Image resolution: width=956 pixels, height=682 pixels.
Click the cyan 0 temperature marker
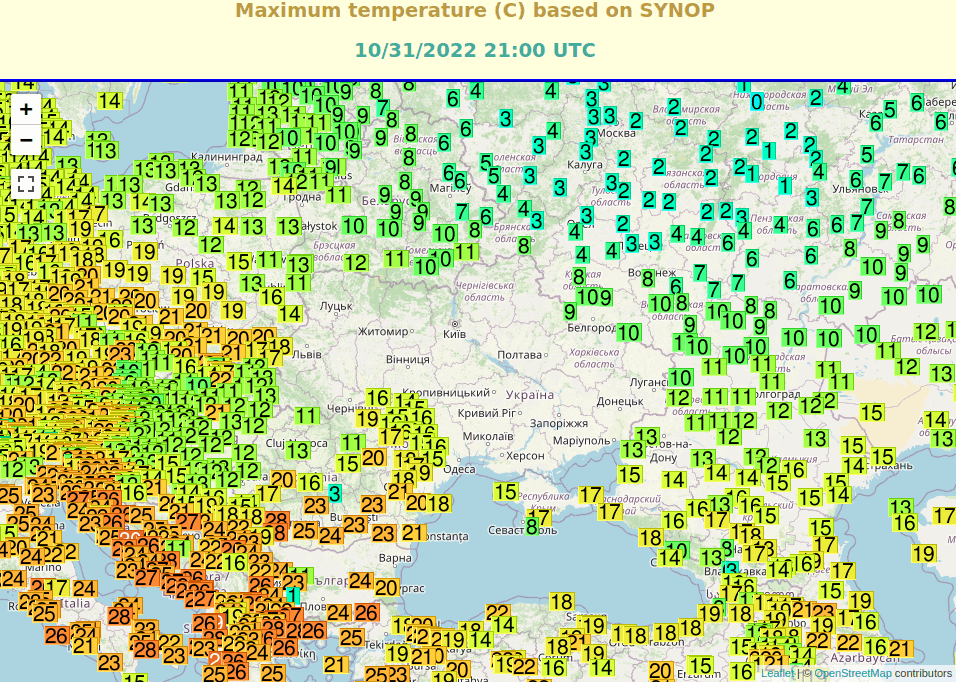(757, 102)
